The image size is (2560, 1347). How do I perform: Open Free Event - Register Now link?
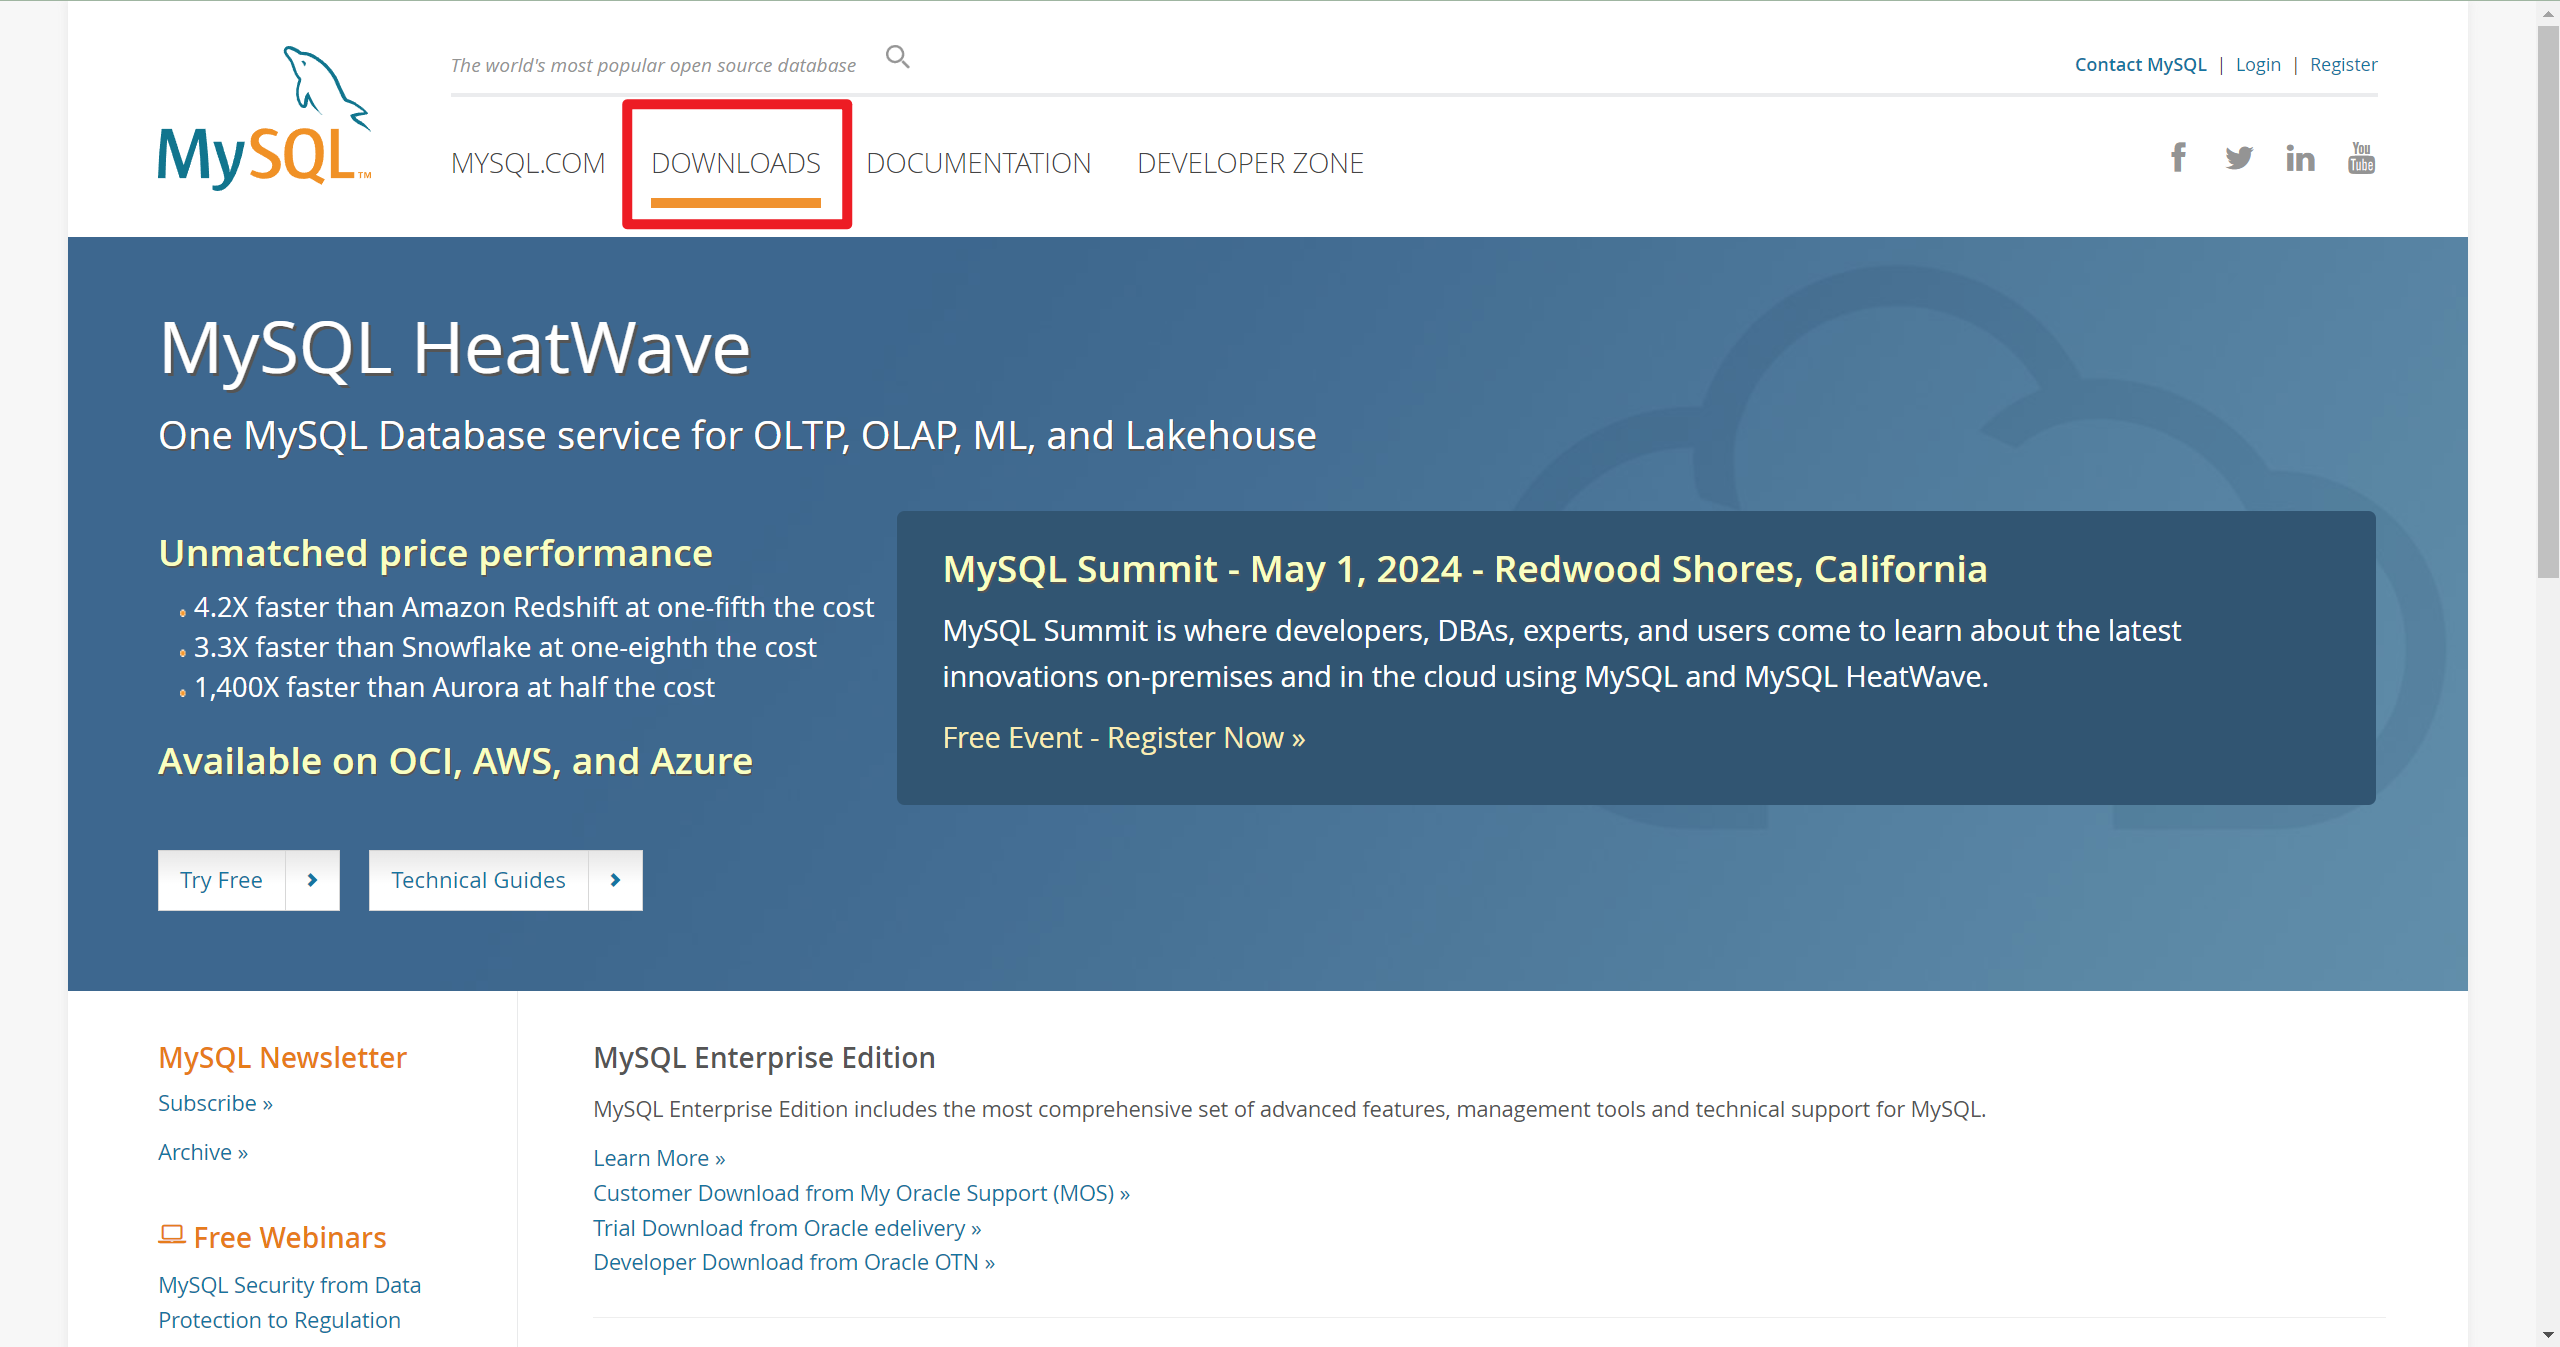pyautogui.click(x=1123, y=738)
